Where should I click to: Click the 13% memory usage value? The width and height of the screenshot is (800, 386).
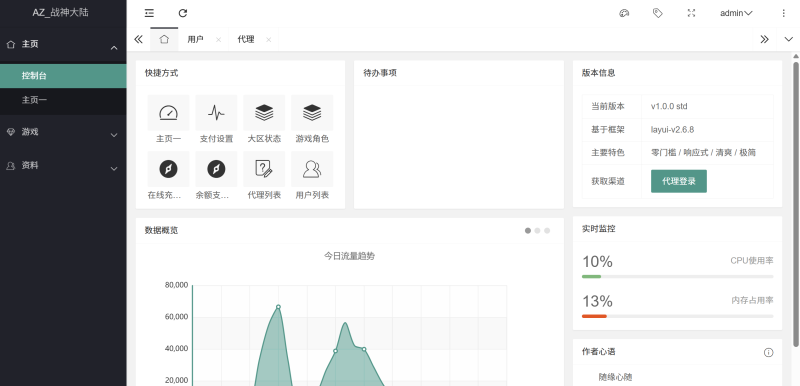[x=597, y=301]
